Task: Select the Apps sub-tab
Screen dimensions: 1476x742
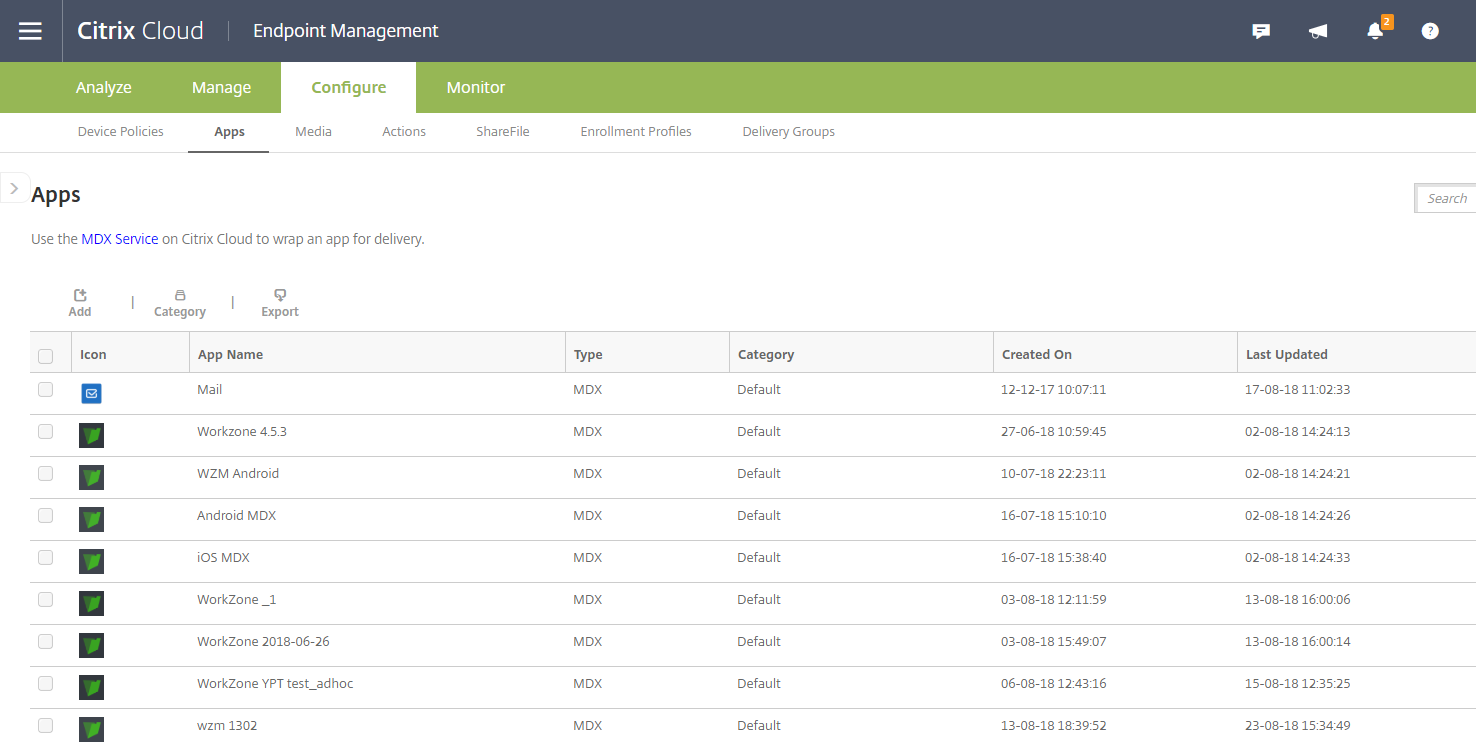Action: click(x=229, y=131)
